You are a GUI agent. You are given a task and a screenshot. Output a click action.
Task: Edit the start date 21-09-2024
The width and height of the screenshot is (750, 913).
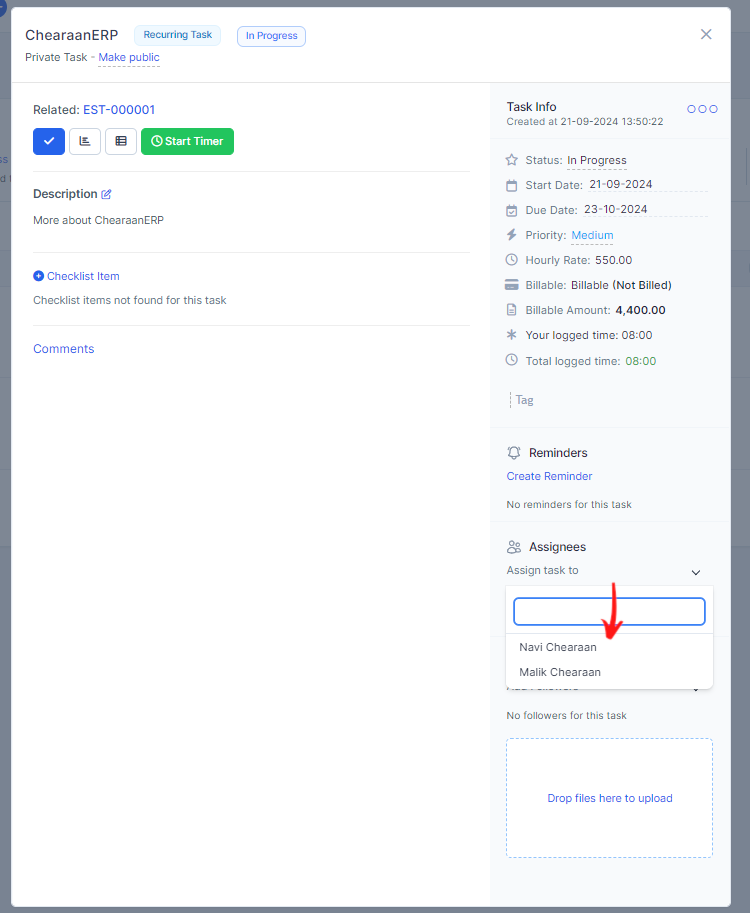[x=621, y=184]
